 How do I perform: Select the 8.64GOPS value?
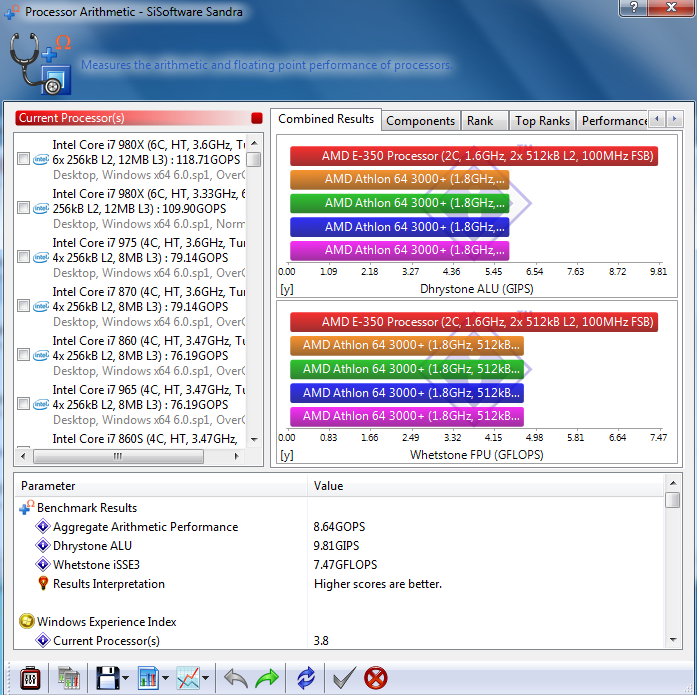[x=339, y=527]
